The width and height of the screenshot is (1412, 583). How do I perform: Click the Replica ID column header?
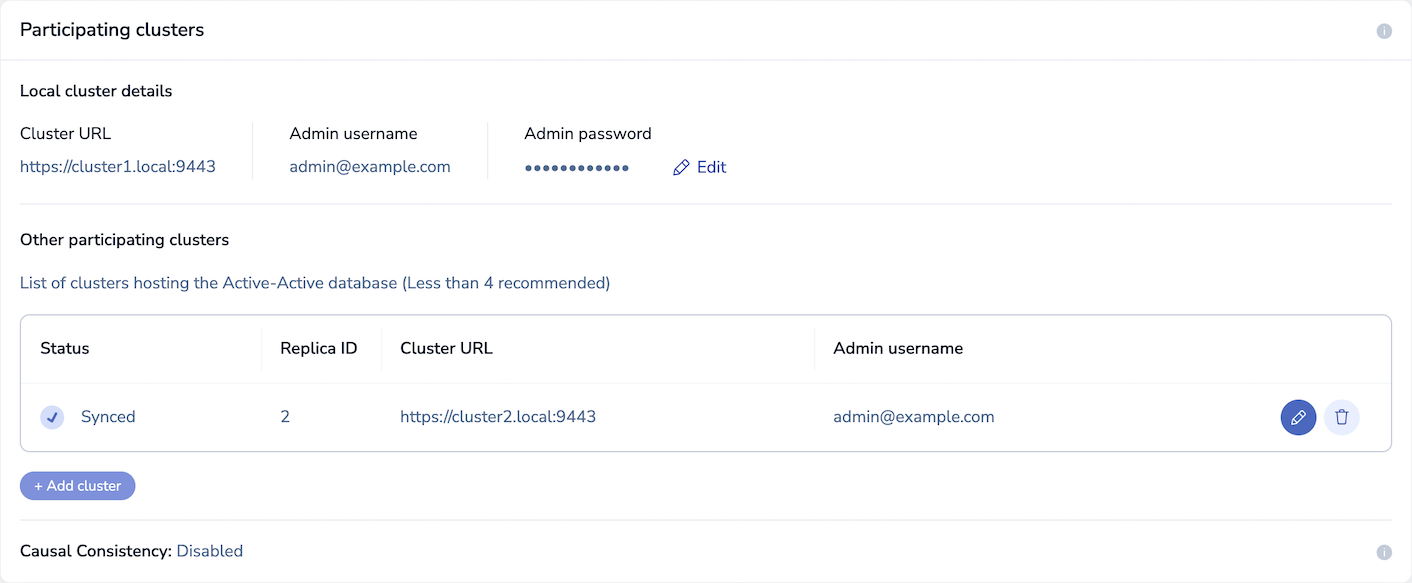tap(318, 349)
